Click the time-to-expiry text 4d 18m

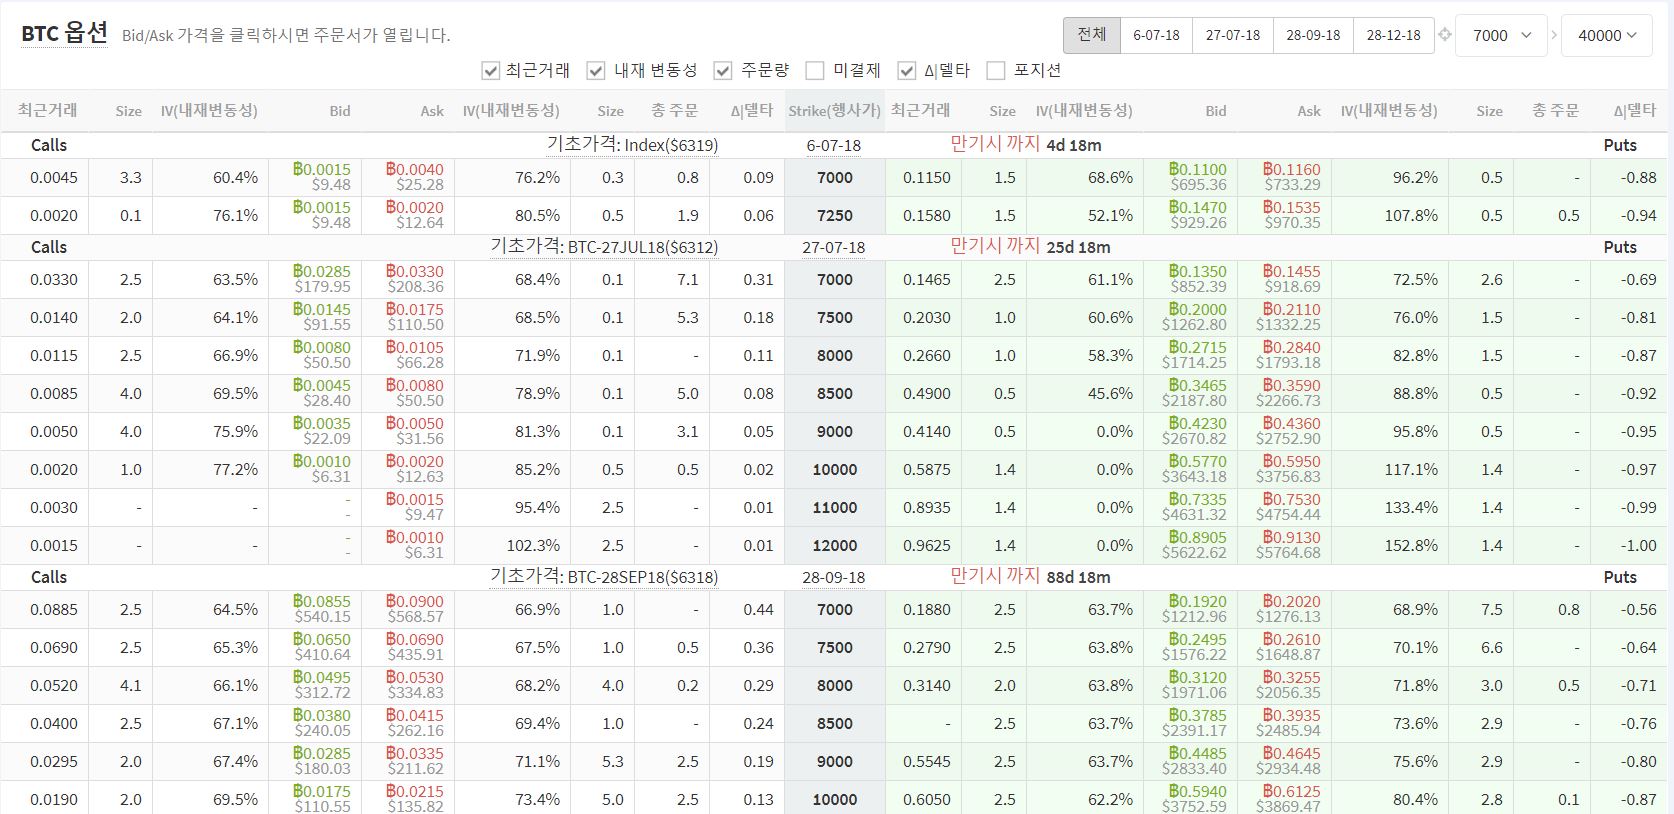pos(1074,145)
